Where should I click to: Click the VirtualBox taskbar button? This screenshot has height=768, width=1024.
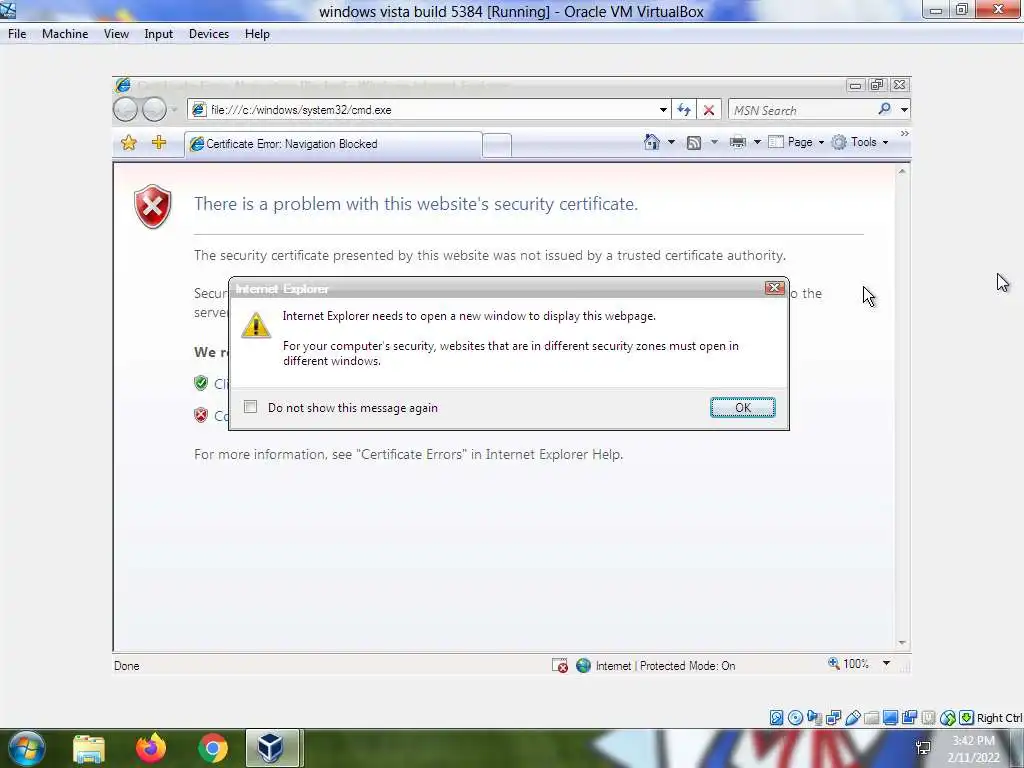point(272,748)
